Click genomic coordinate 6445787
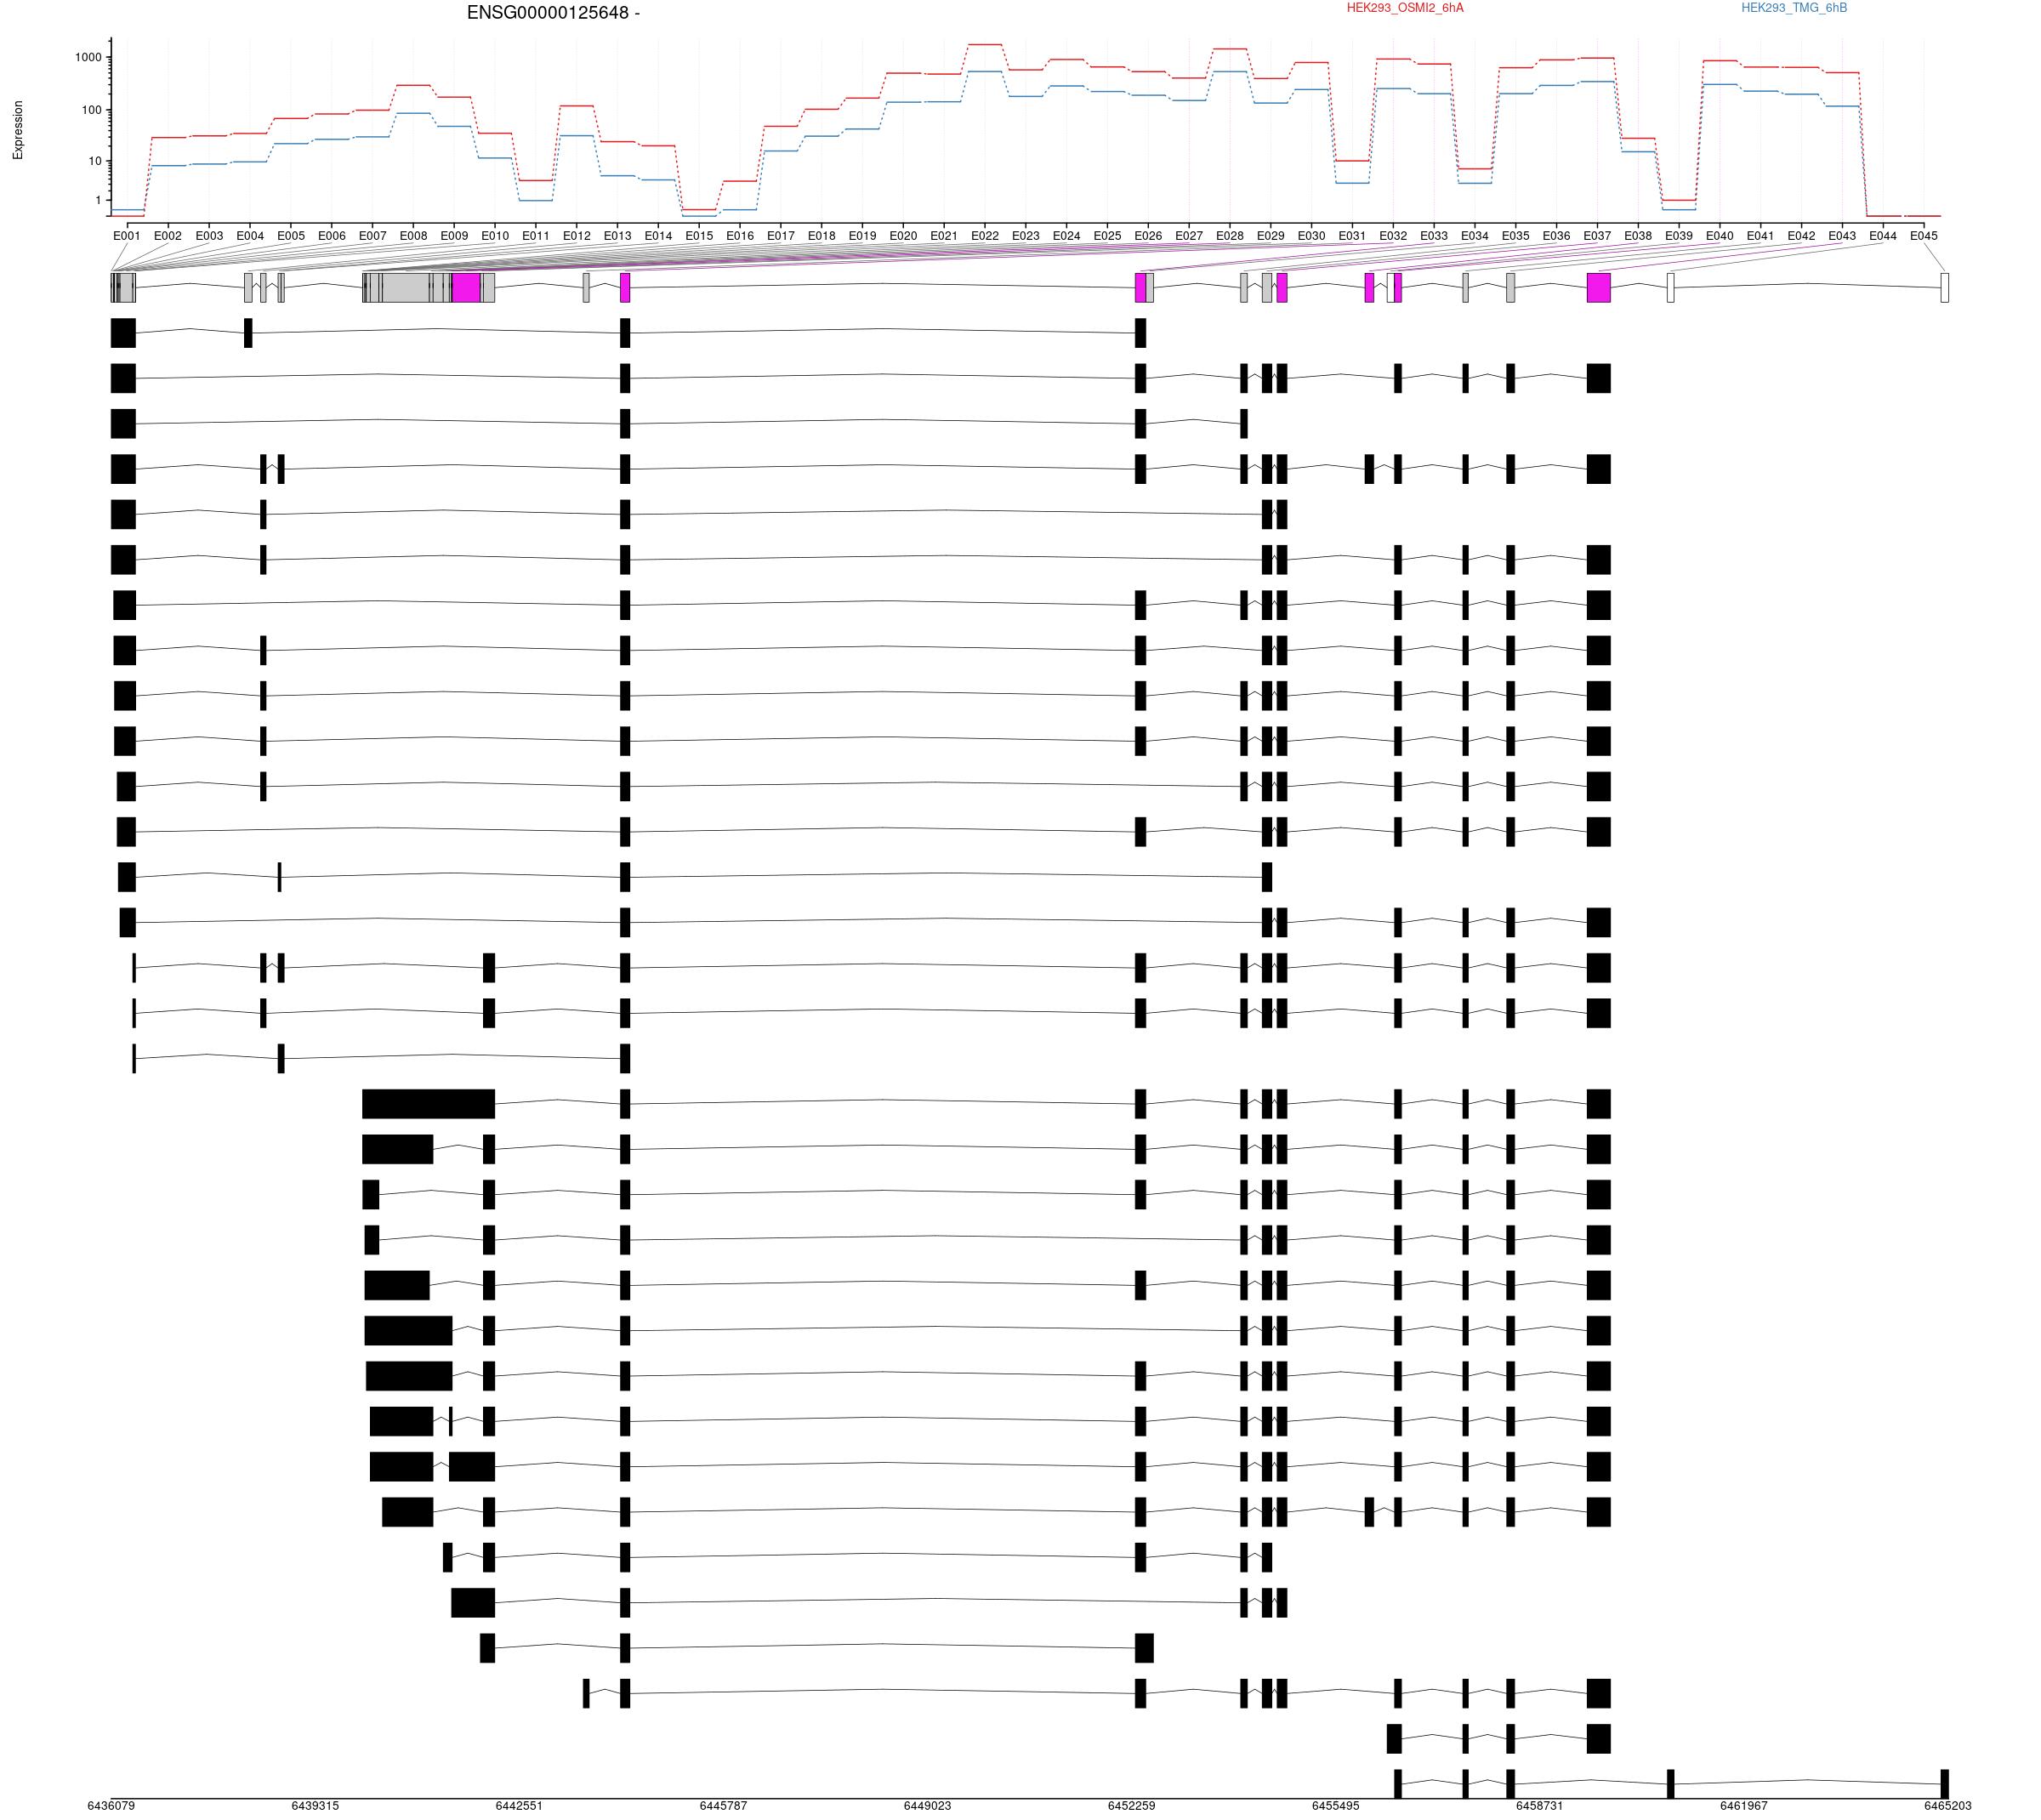Screen dimensions: 2041x1820 [723, 1806]
